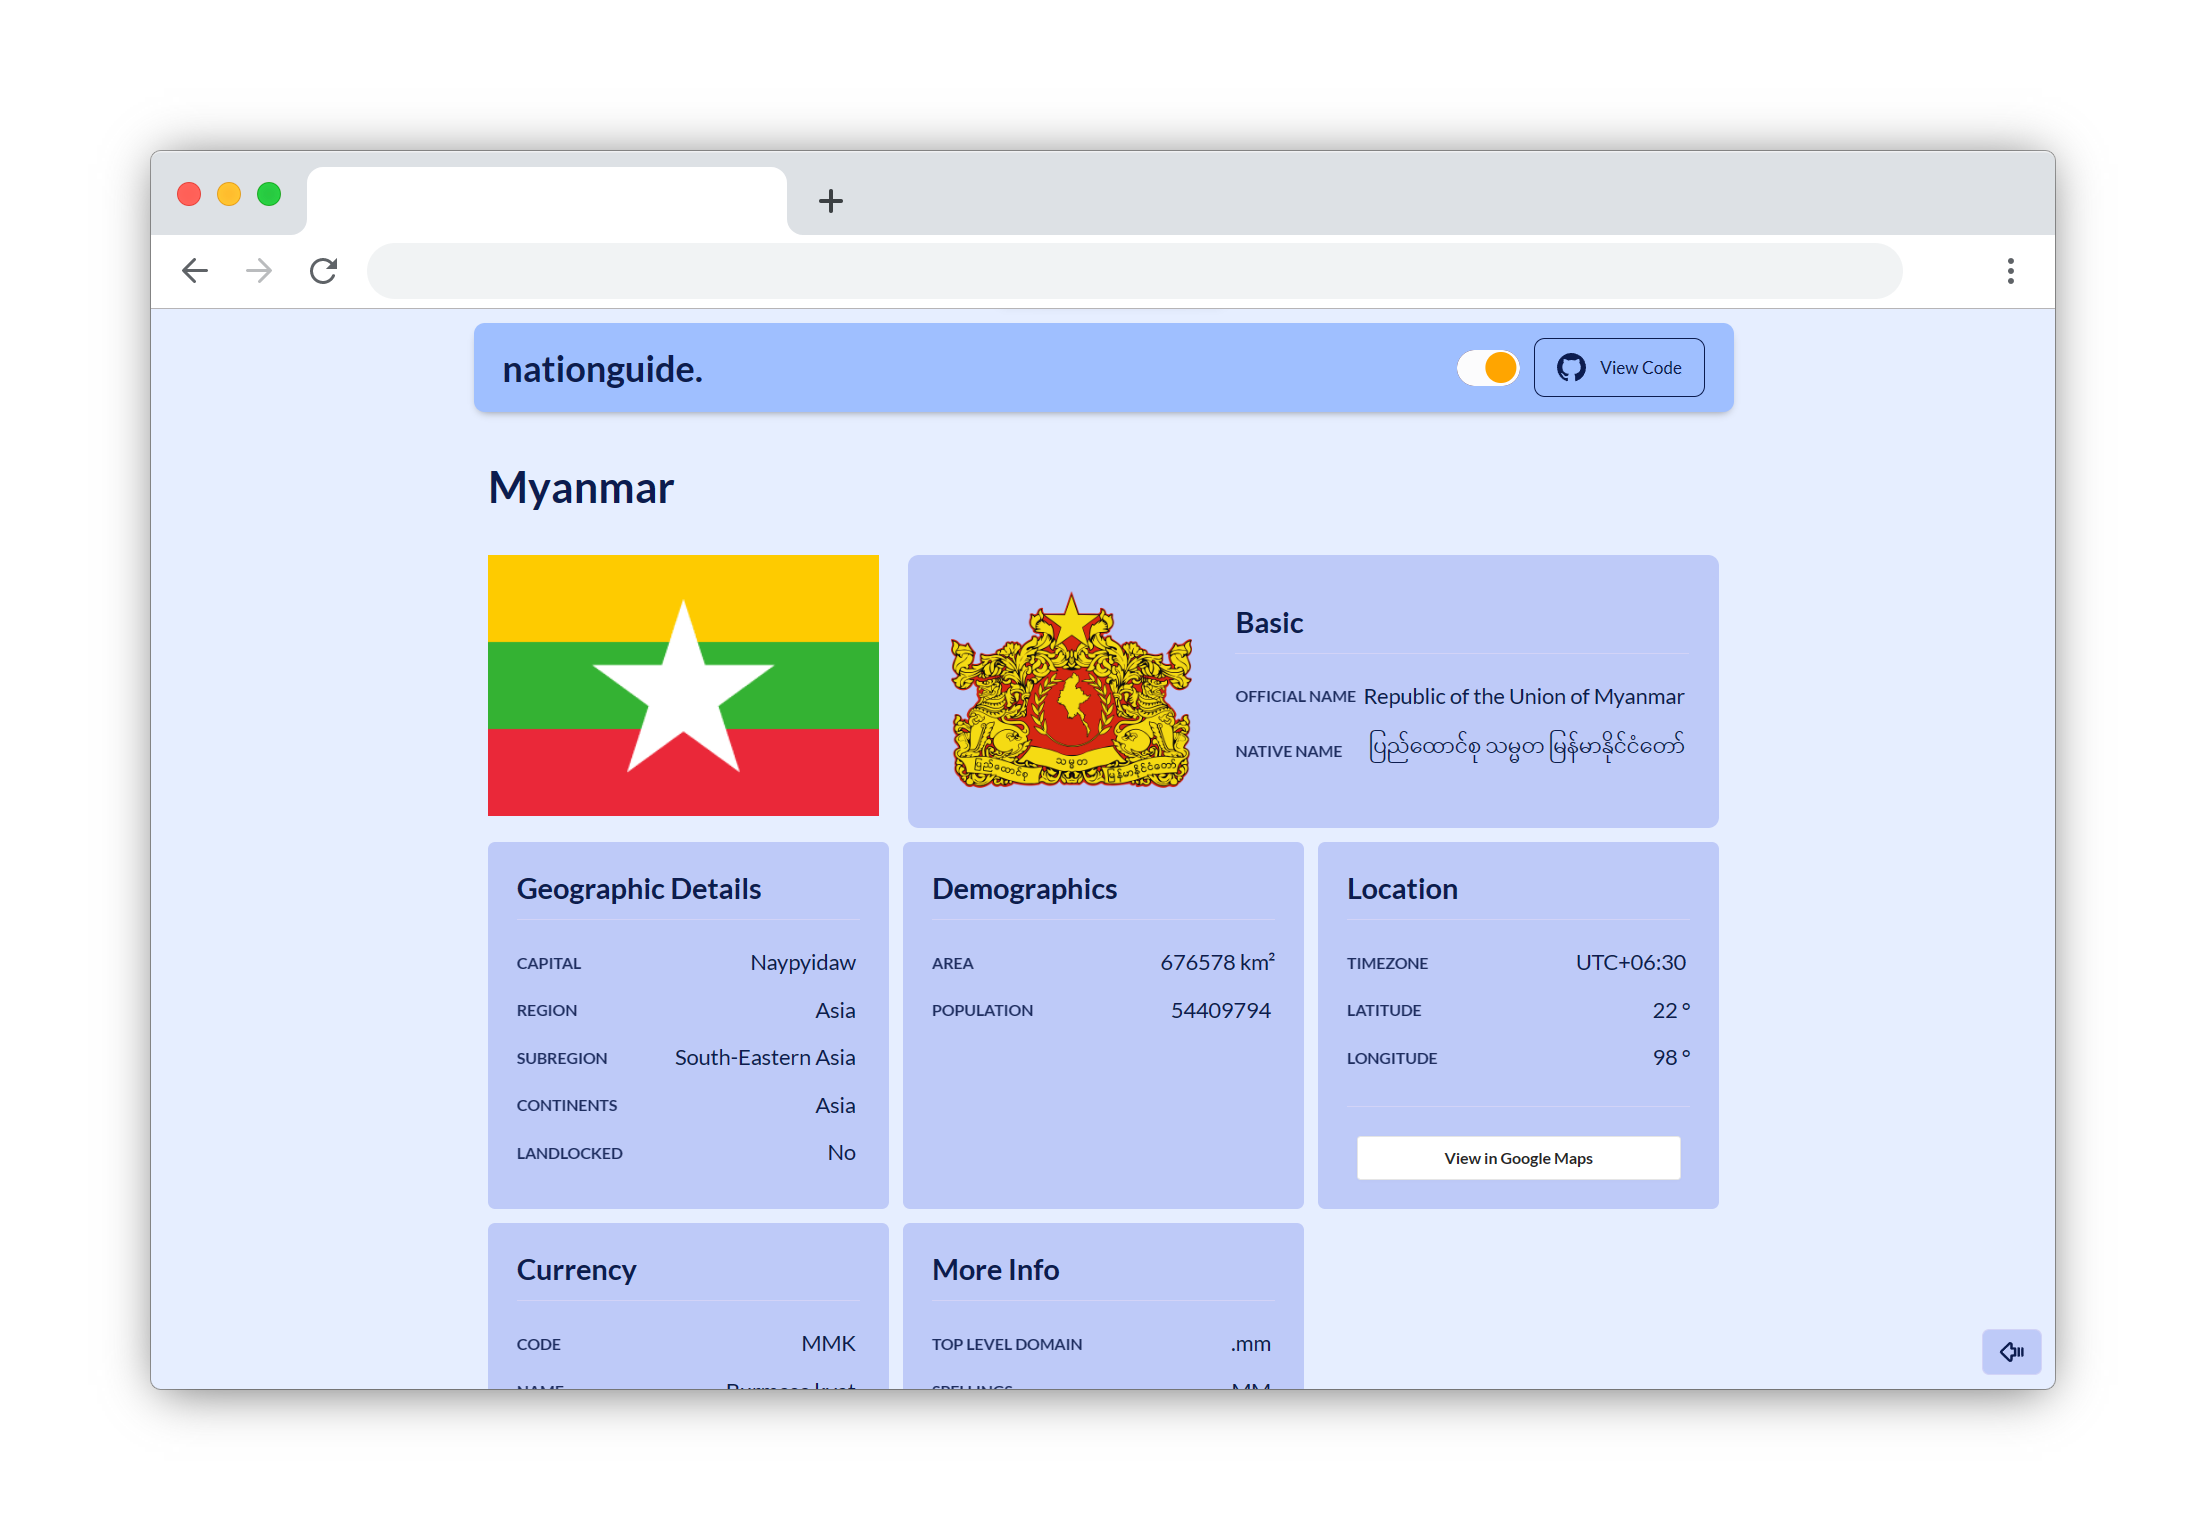Open browser three-dot menu

pos(2010,270)
